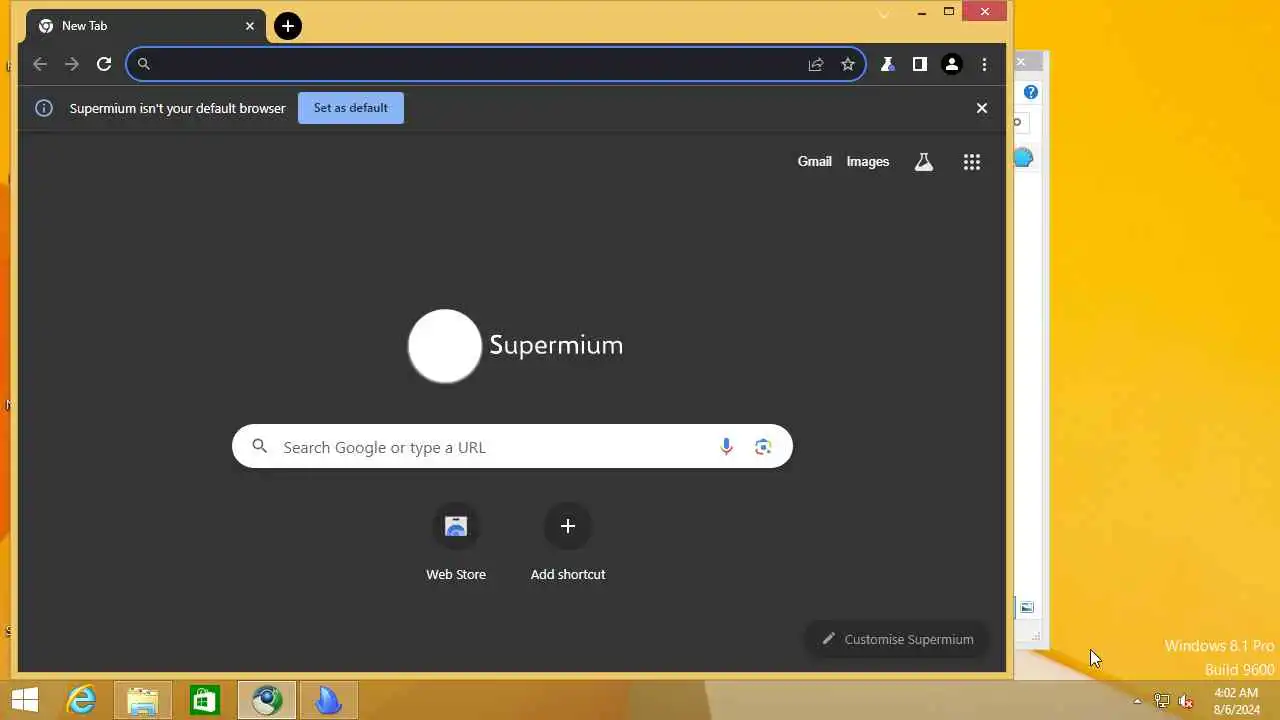Open the Windows Start button
The height and width of the screenshot is (720, 1280).
click(x=25, y=700)
